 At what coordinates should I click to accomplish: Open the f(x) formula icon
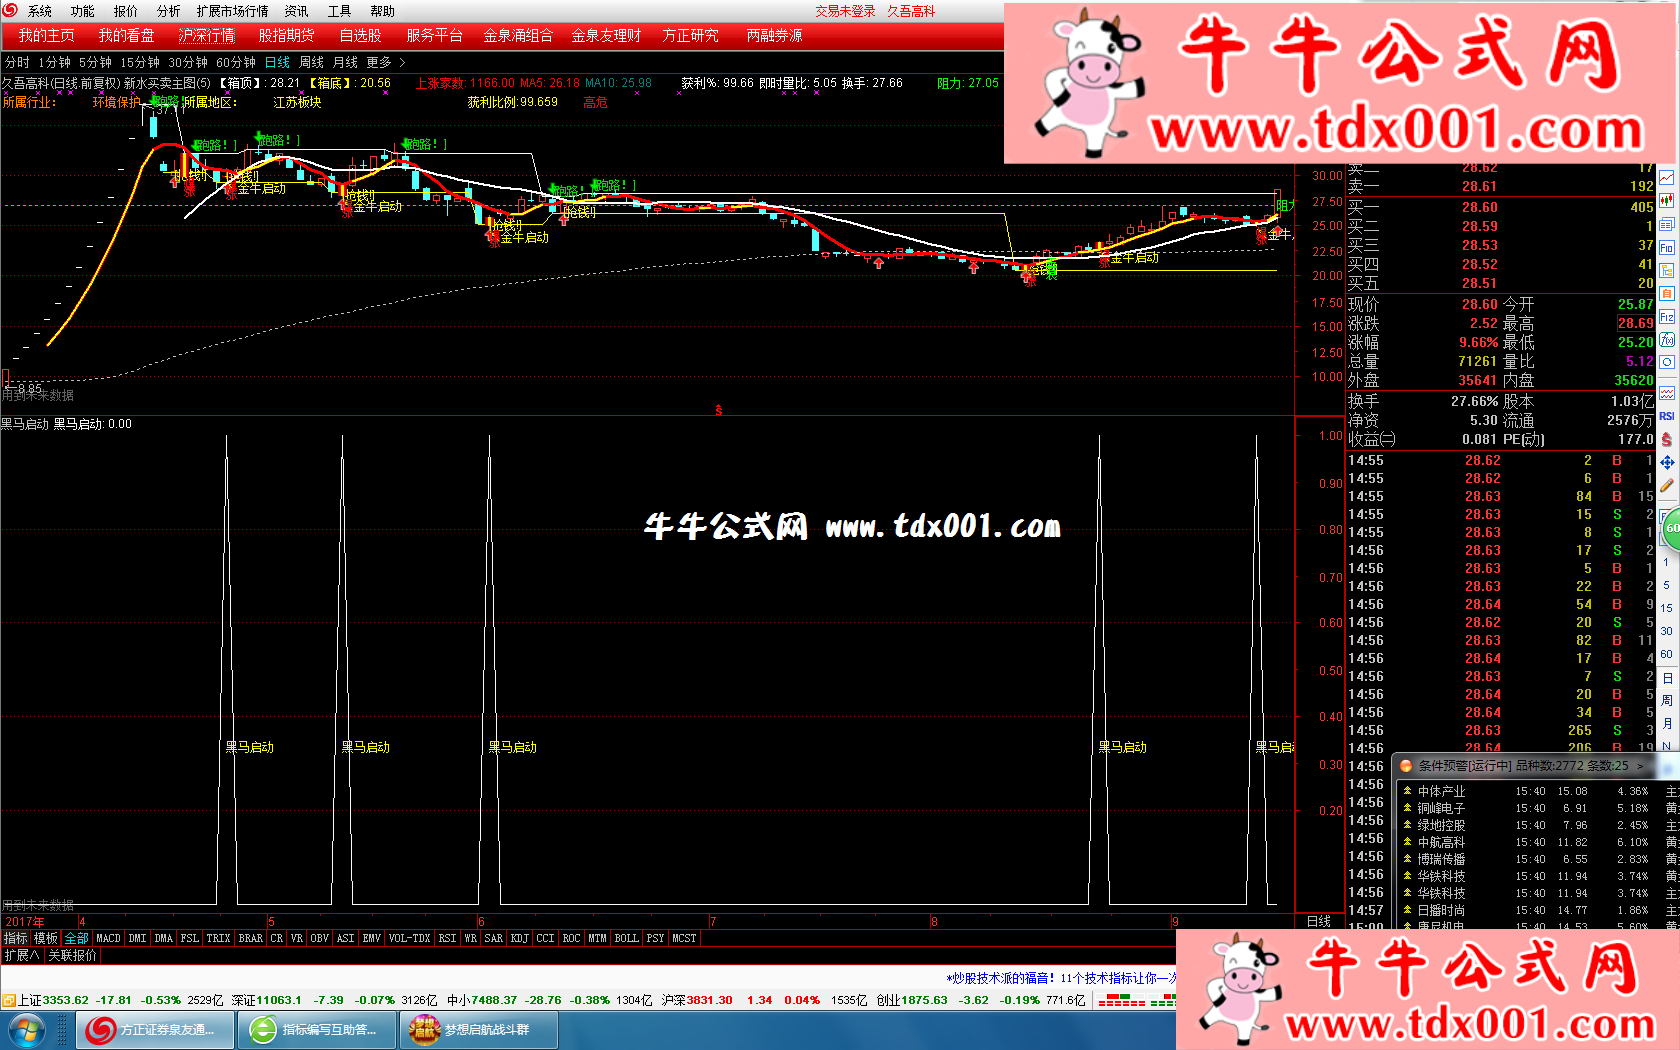pos(1667,340)
